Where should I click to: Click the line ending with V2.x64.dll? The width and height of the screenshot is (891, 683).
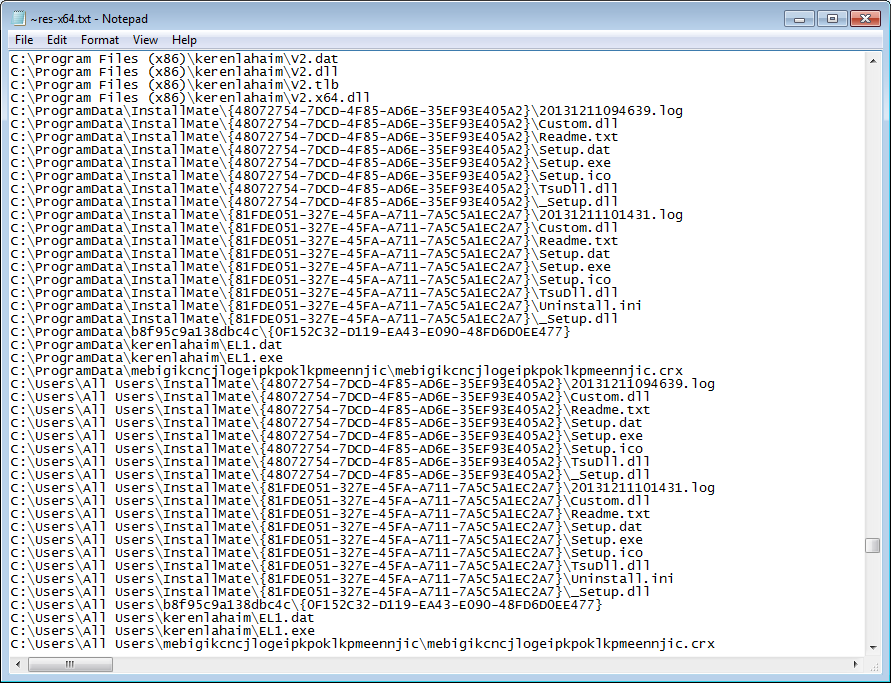pos(190,98)
